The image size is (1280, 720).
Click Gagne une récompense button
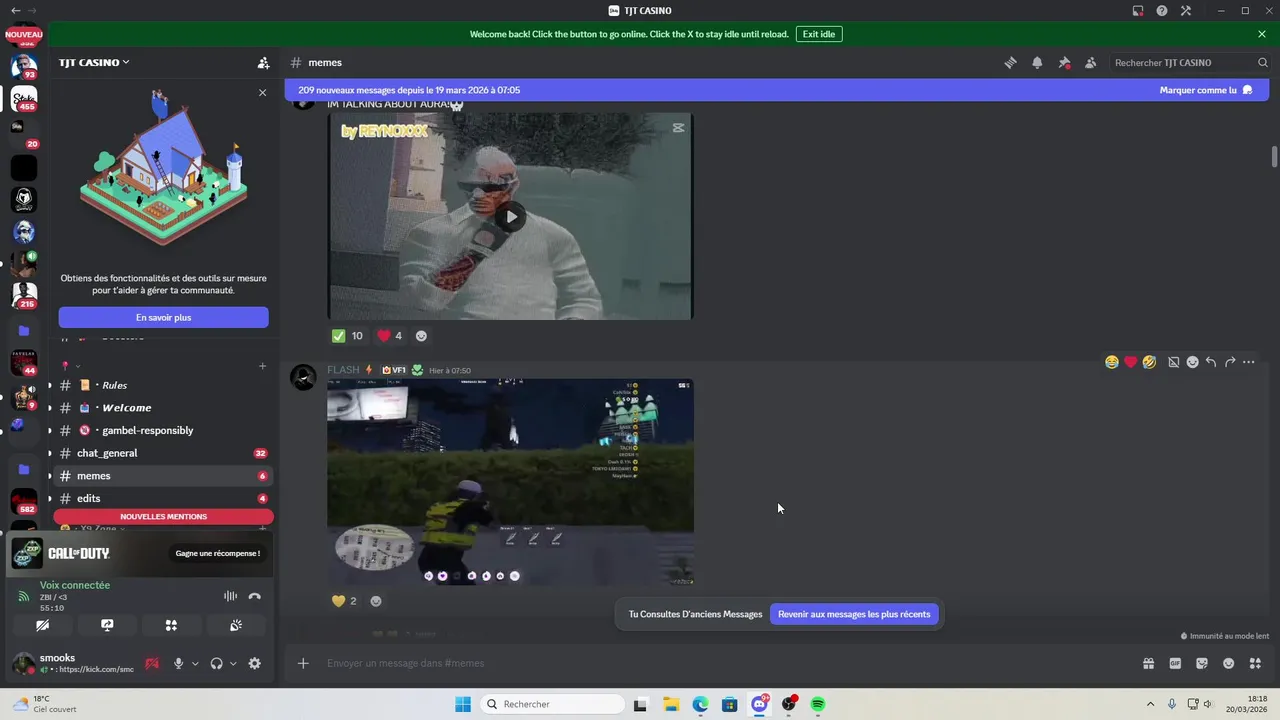[x=218, y=553]
